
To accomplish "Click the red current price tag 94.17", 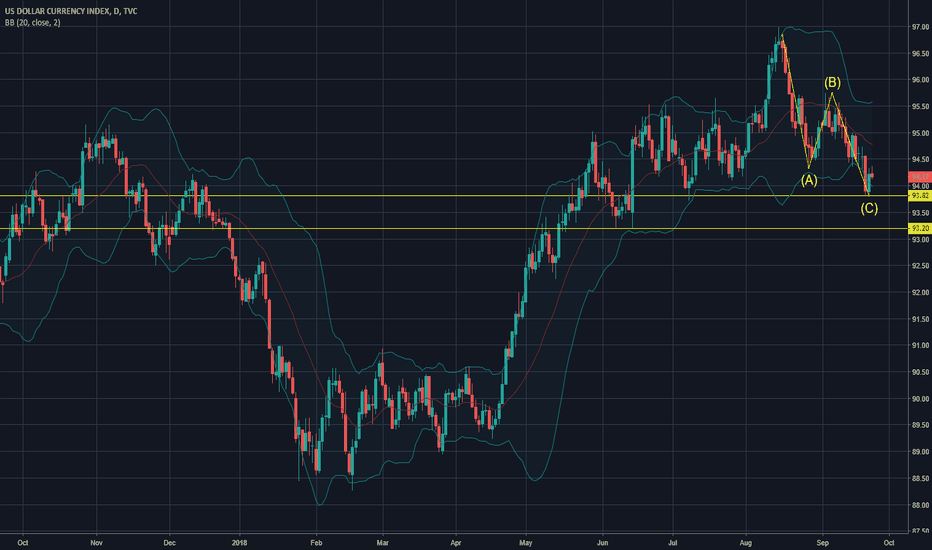I will click(920, 177).
